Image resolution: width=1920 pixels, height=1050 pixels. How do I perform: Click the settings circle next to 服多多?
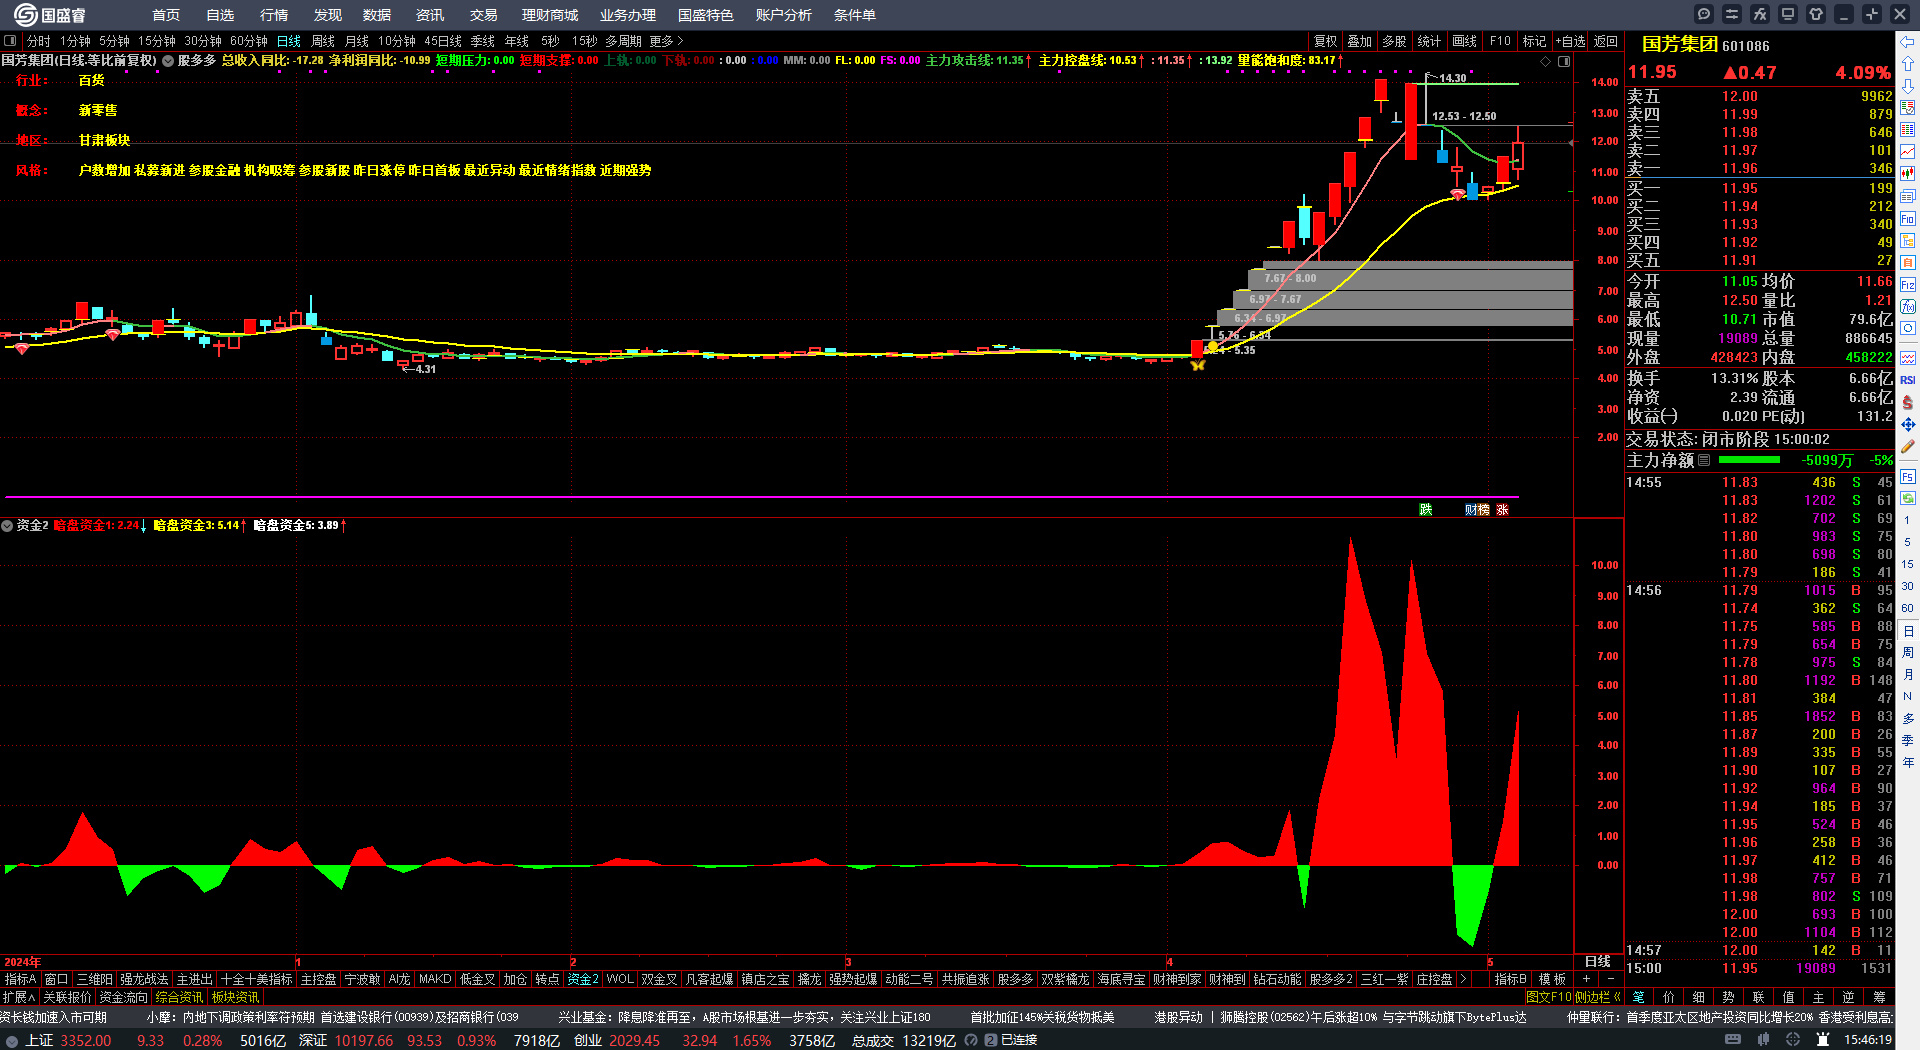pos(168,61)
